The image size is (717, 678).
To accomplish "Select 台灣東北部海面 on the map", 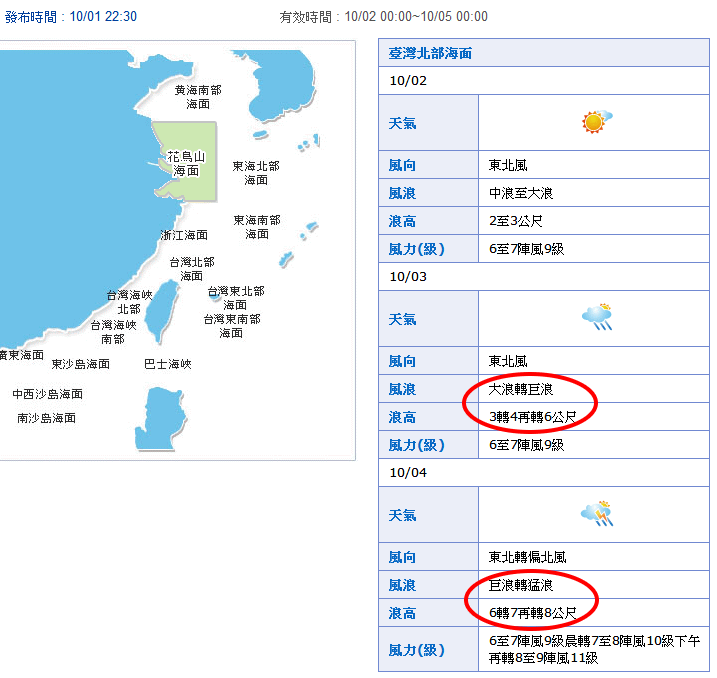I will point(236,298).
